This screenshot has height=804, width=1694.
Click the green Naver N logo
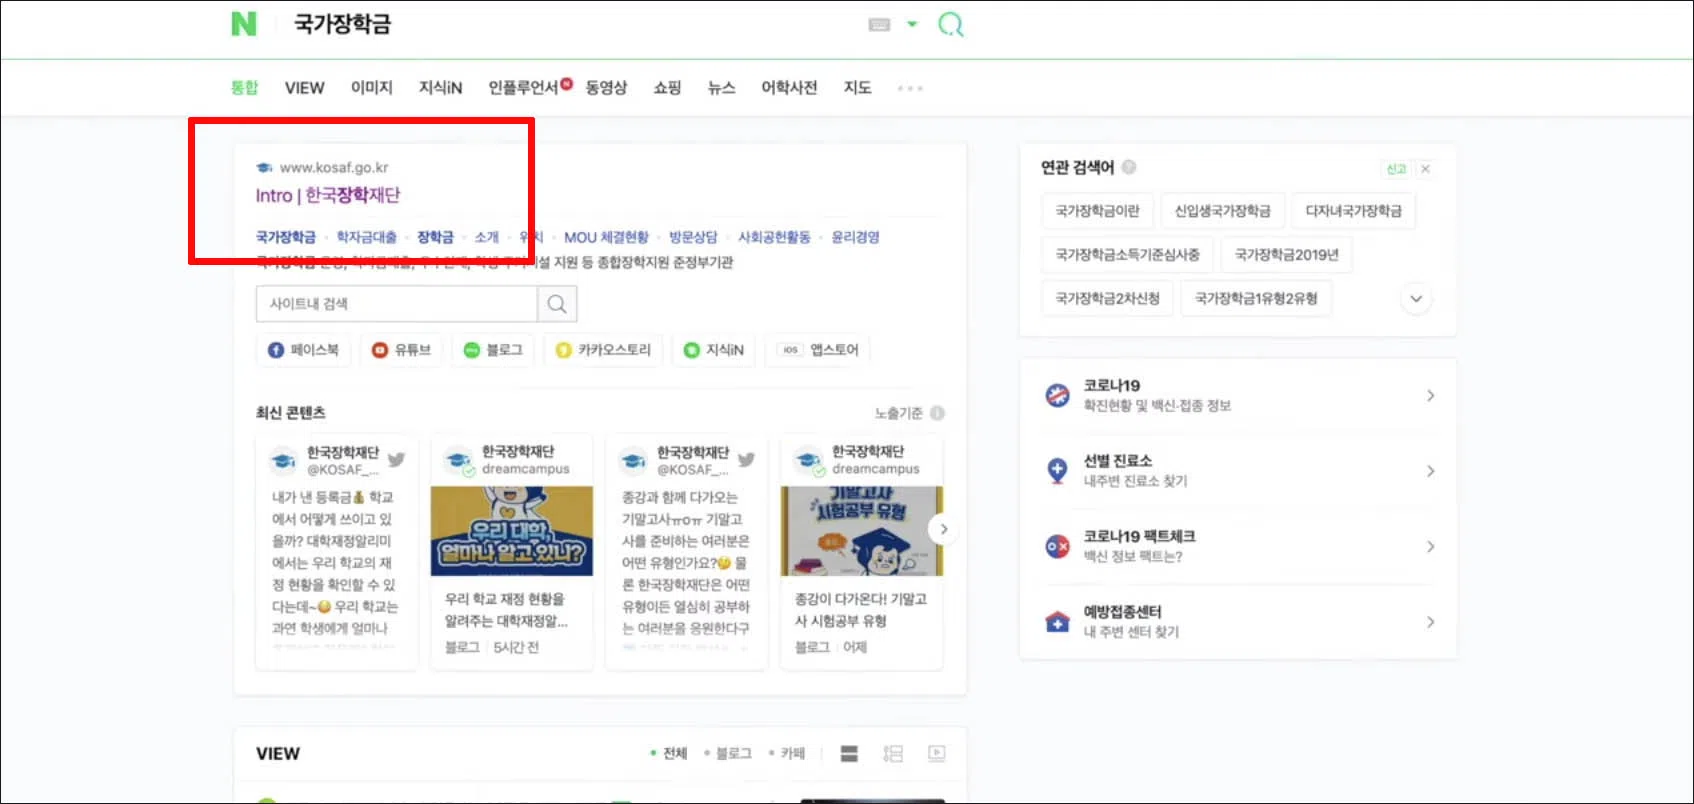pyautogui.click(x=244, y=24)
